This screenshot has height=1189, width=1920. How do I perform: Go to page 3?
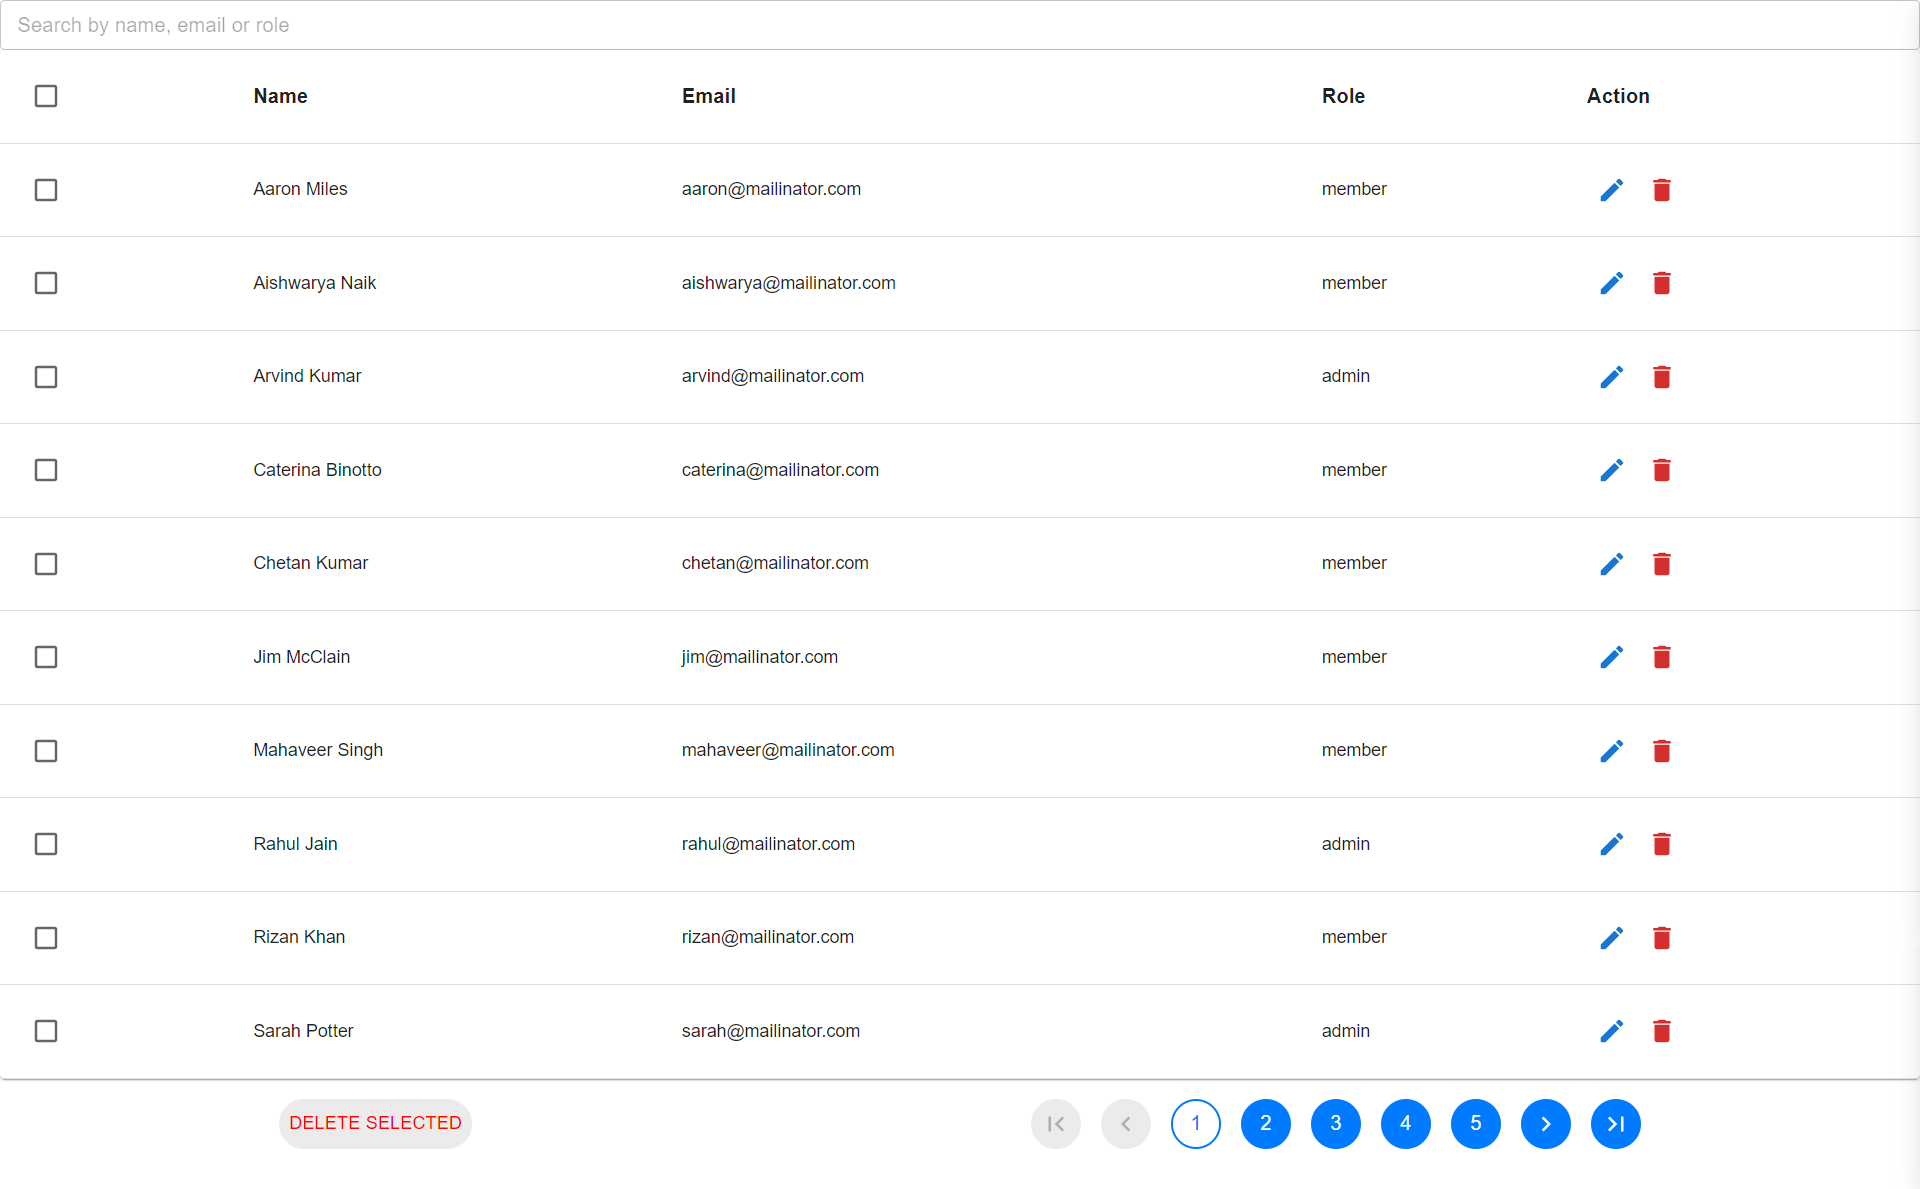click(1335, 1124)
